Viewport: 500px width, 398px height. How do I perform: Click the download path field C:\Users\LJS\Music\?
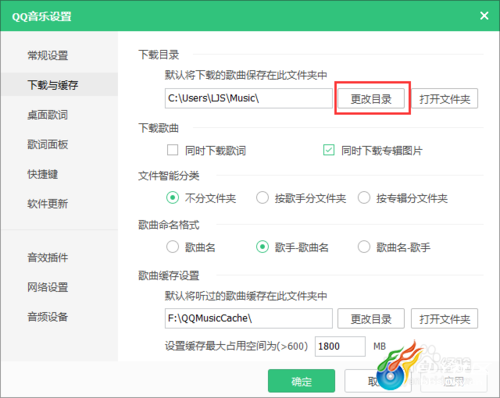tap(248, 98)
